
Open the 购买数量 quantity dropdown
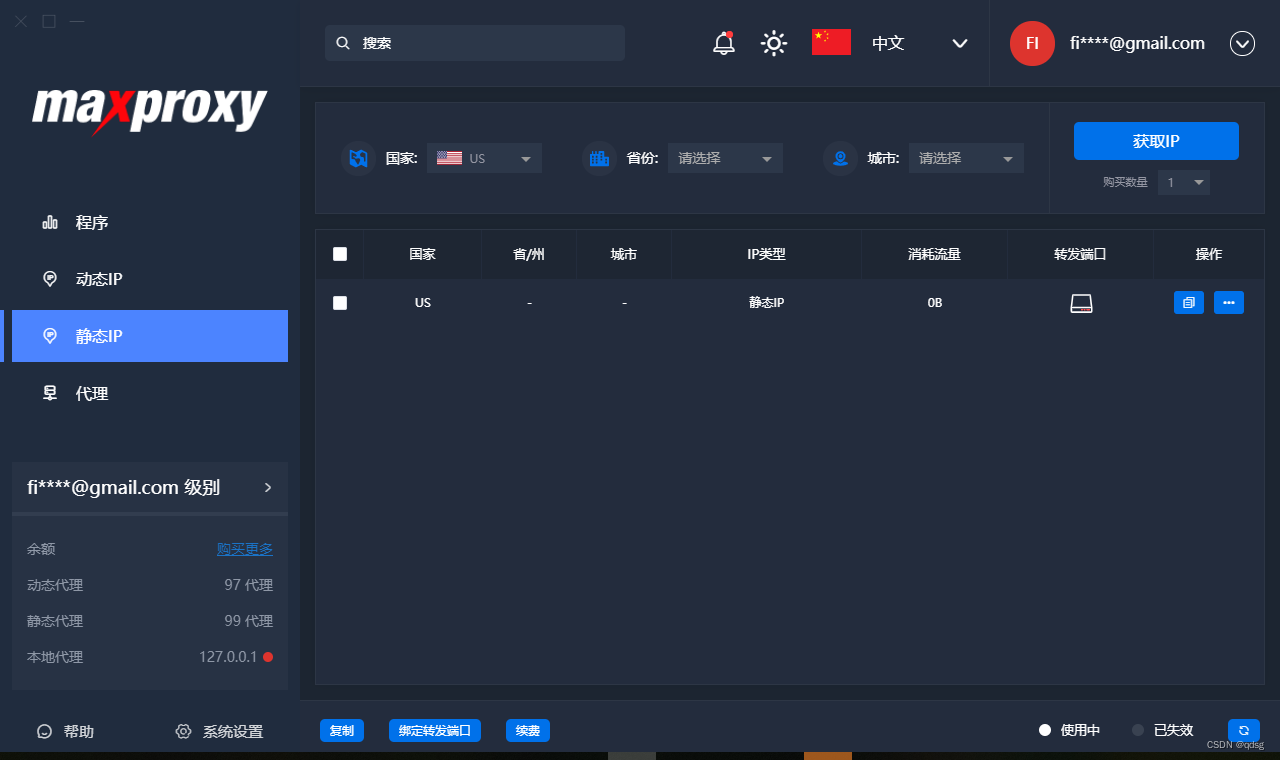click(x=1183, y=182)
